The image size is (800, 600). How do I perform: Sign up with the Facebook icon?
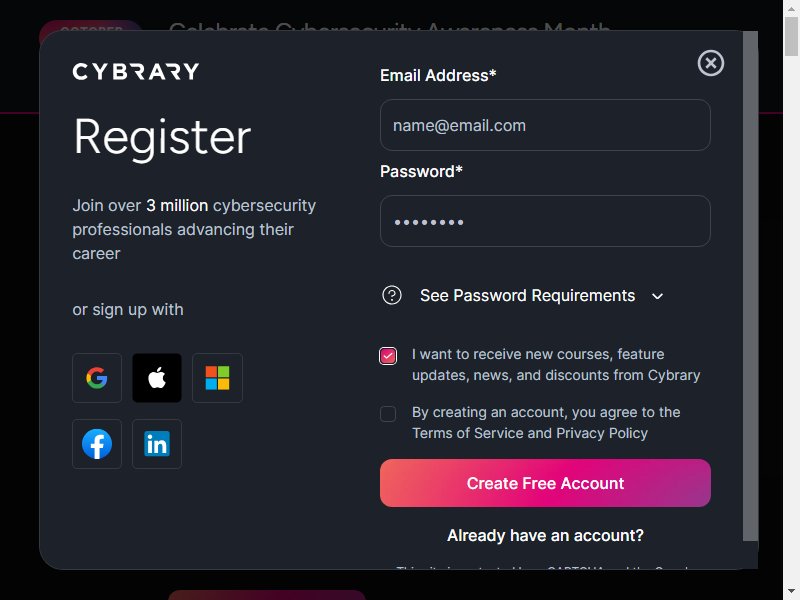(x=97, y=444)
